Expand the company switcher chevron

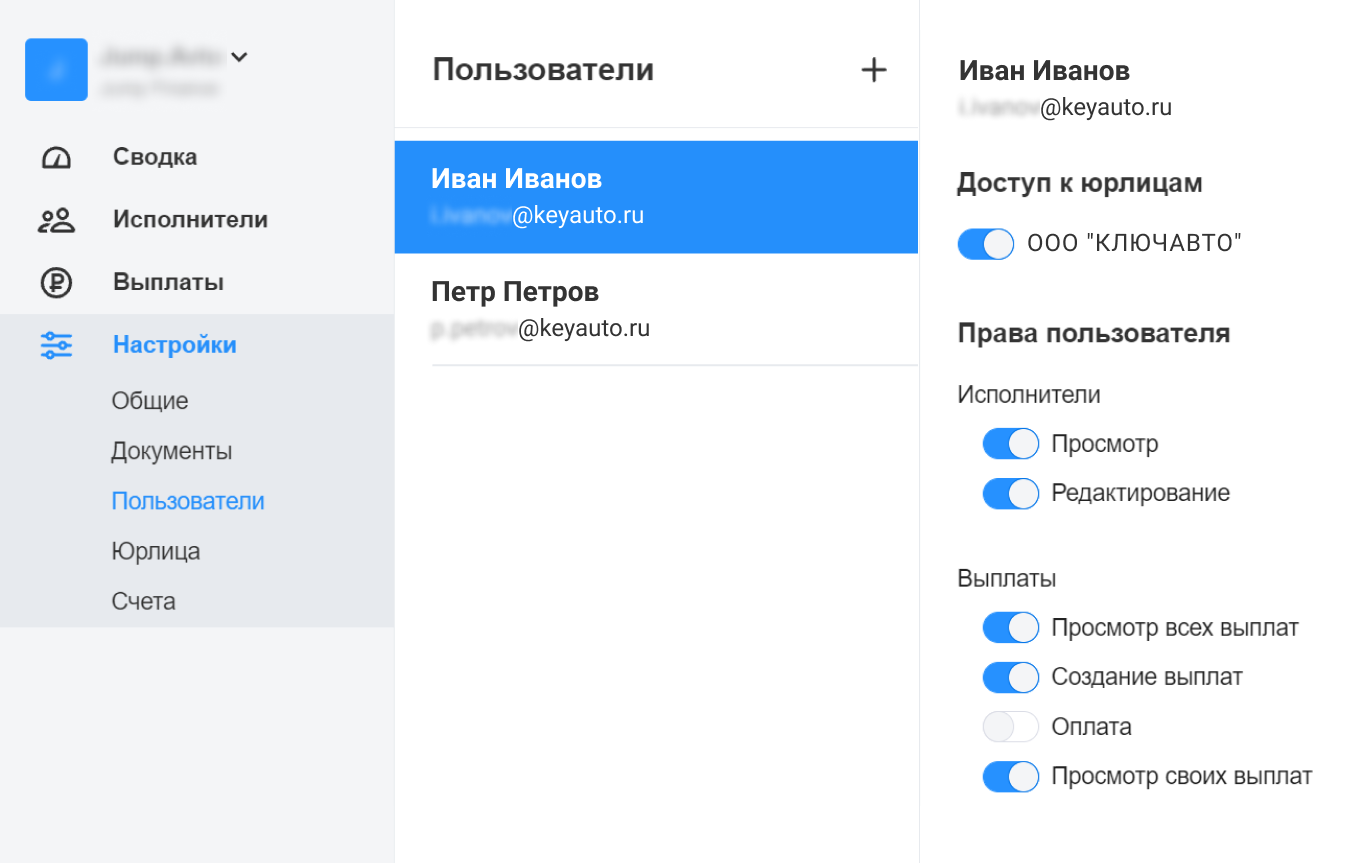(x=238, y=57)
